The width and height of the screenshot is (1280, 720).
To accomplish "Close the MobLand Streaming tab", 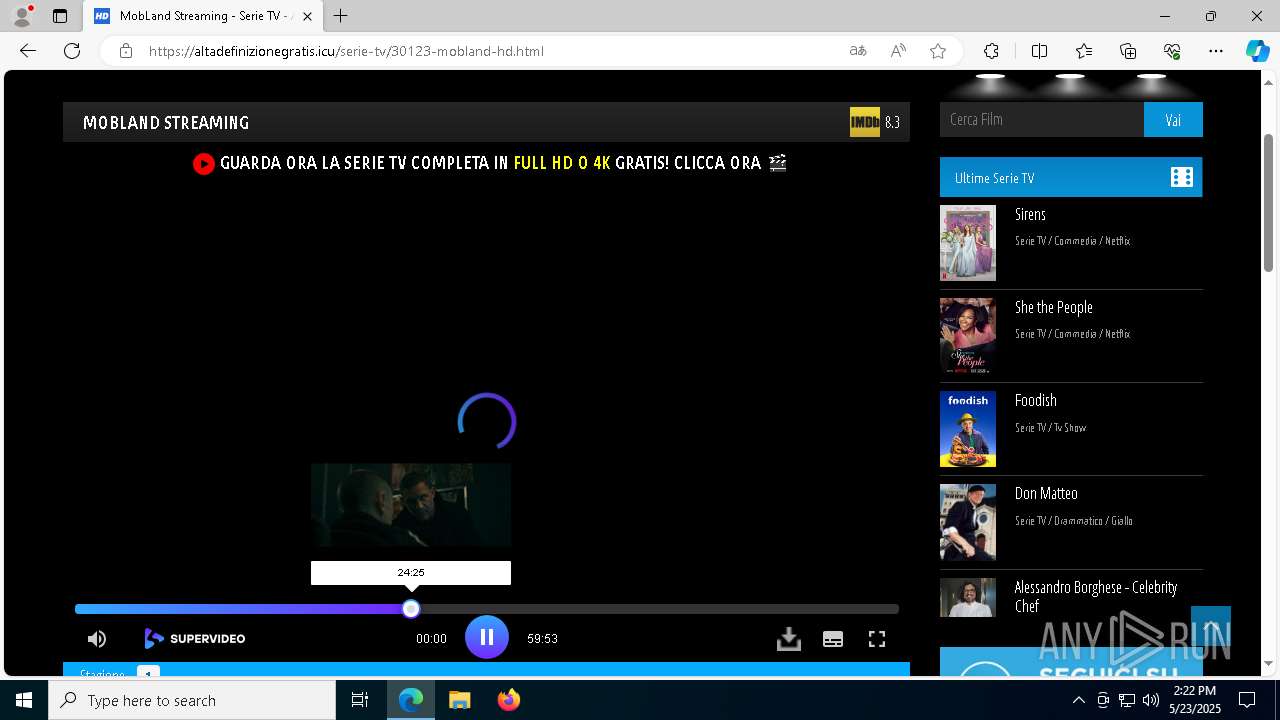I will (307, 16).
